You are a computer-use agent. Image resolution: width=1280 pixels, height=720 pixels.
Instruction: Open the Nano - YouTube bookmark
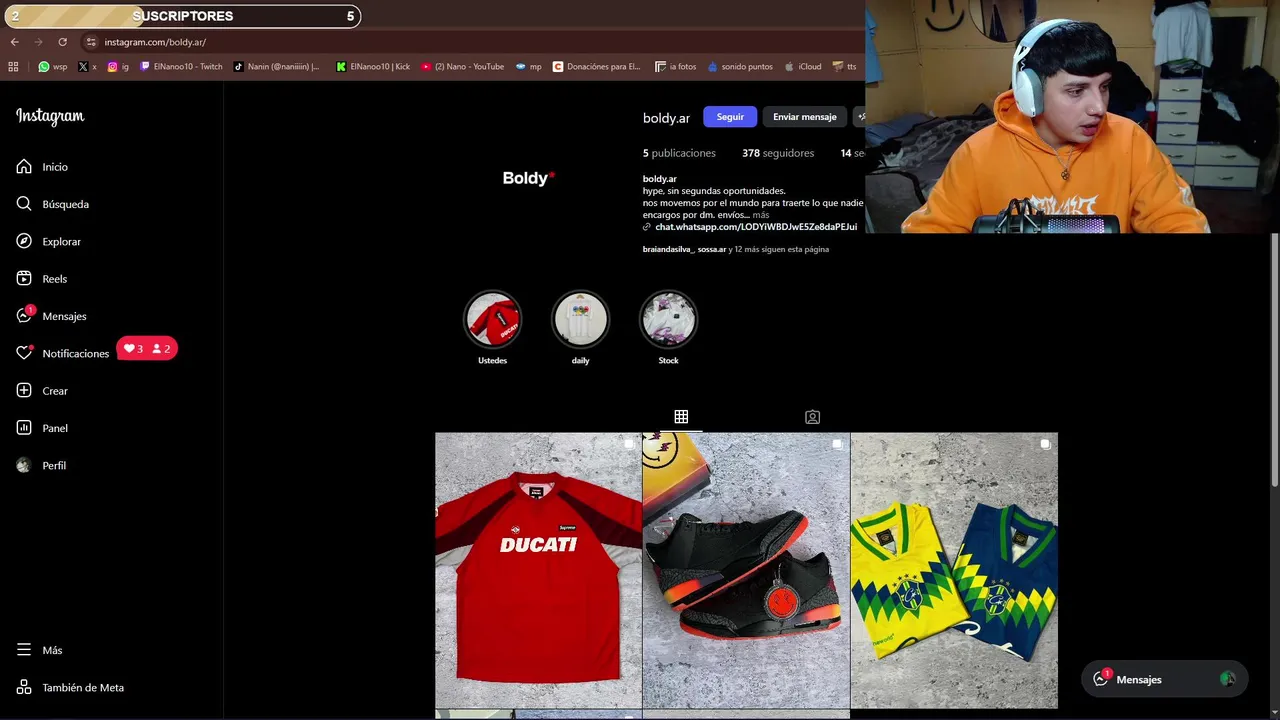[x=462, y=67]
